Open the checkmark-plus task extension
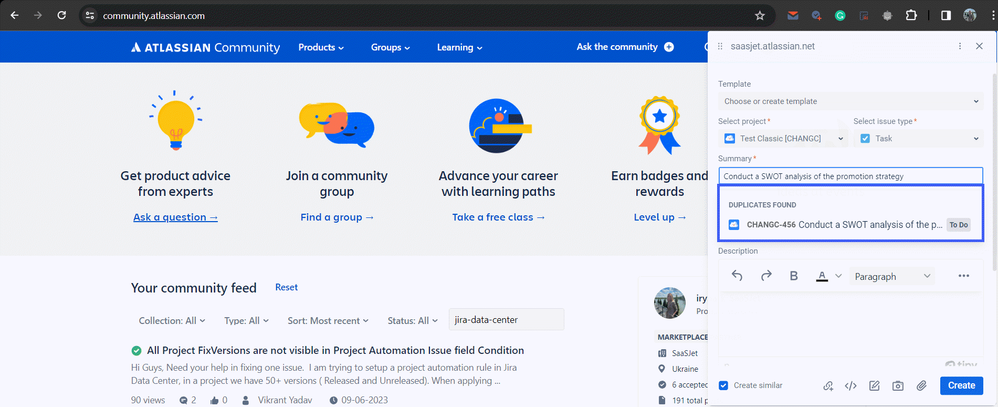Viewport: 998px width, 407px height. click(x=817, y=16)
